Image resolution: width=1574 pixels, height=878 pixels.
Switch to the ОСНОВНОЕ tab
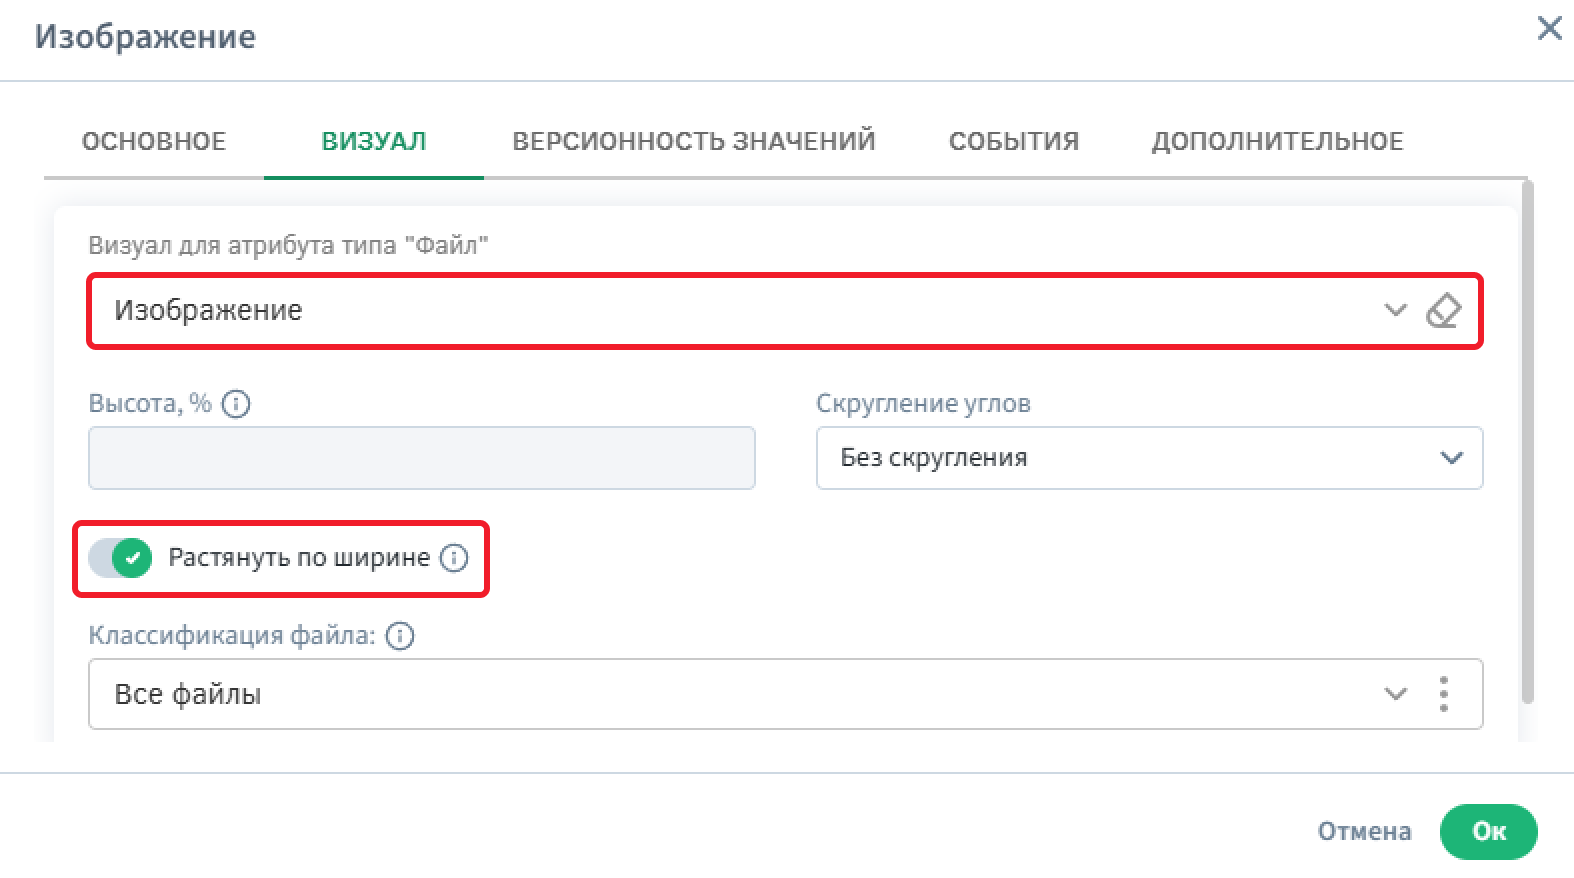point(154,141)
